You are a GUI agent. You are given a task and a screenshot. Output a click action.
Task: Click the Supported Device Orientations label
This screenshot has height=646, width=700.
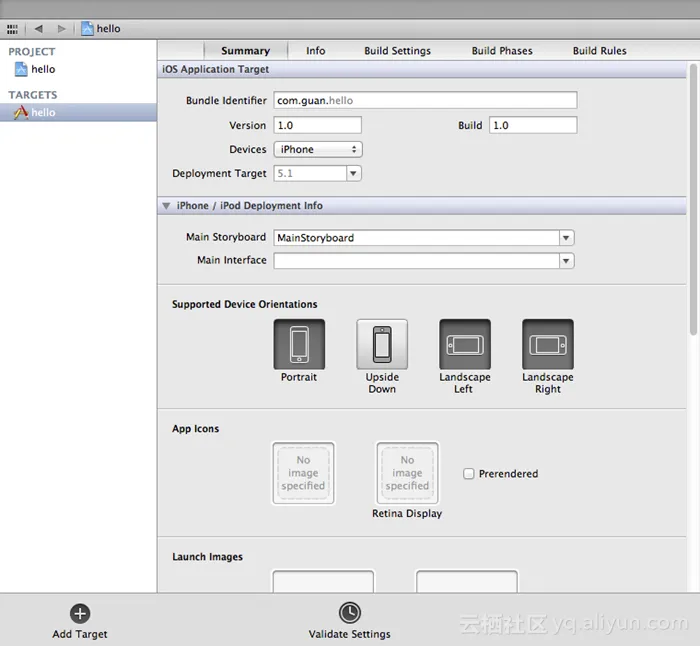click(x=245, y=304)
